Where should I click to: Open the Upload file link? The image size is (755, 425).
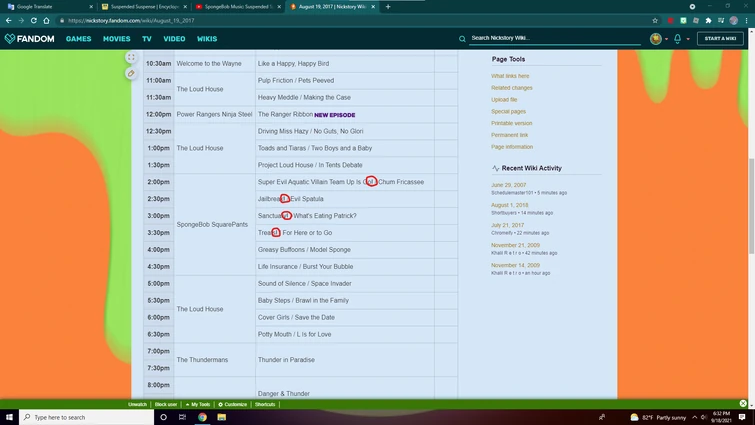tap(504, 100)
